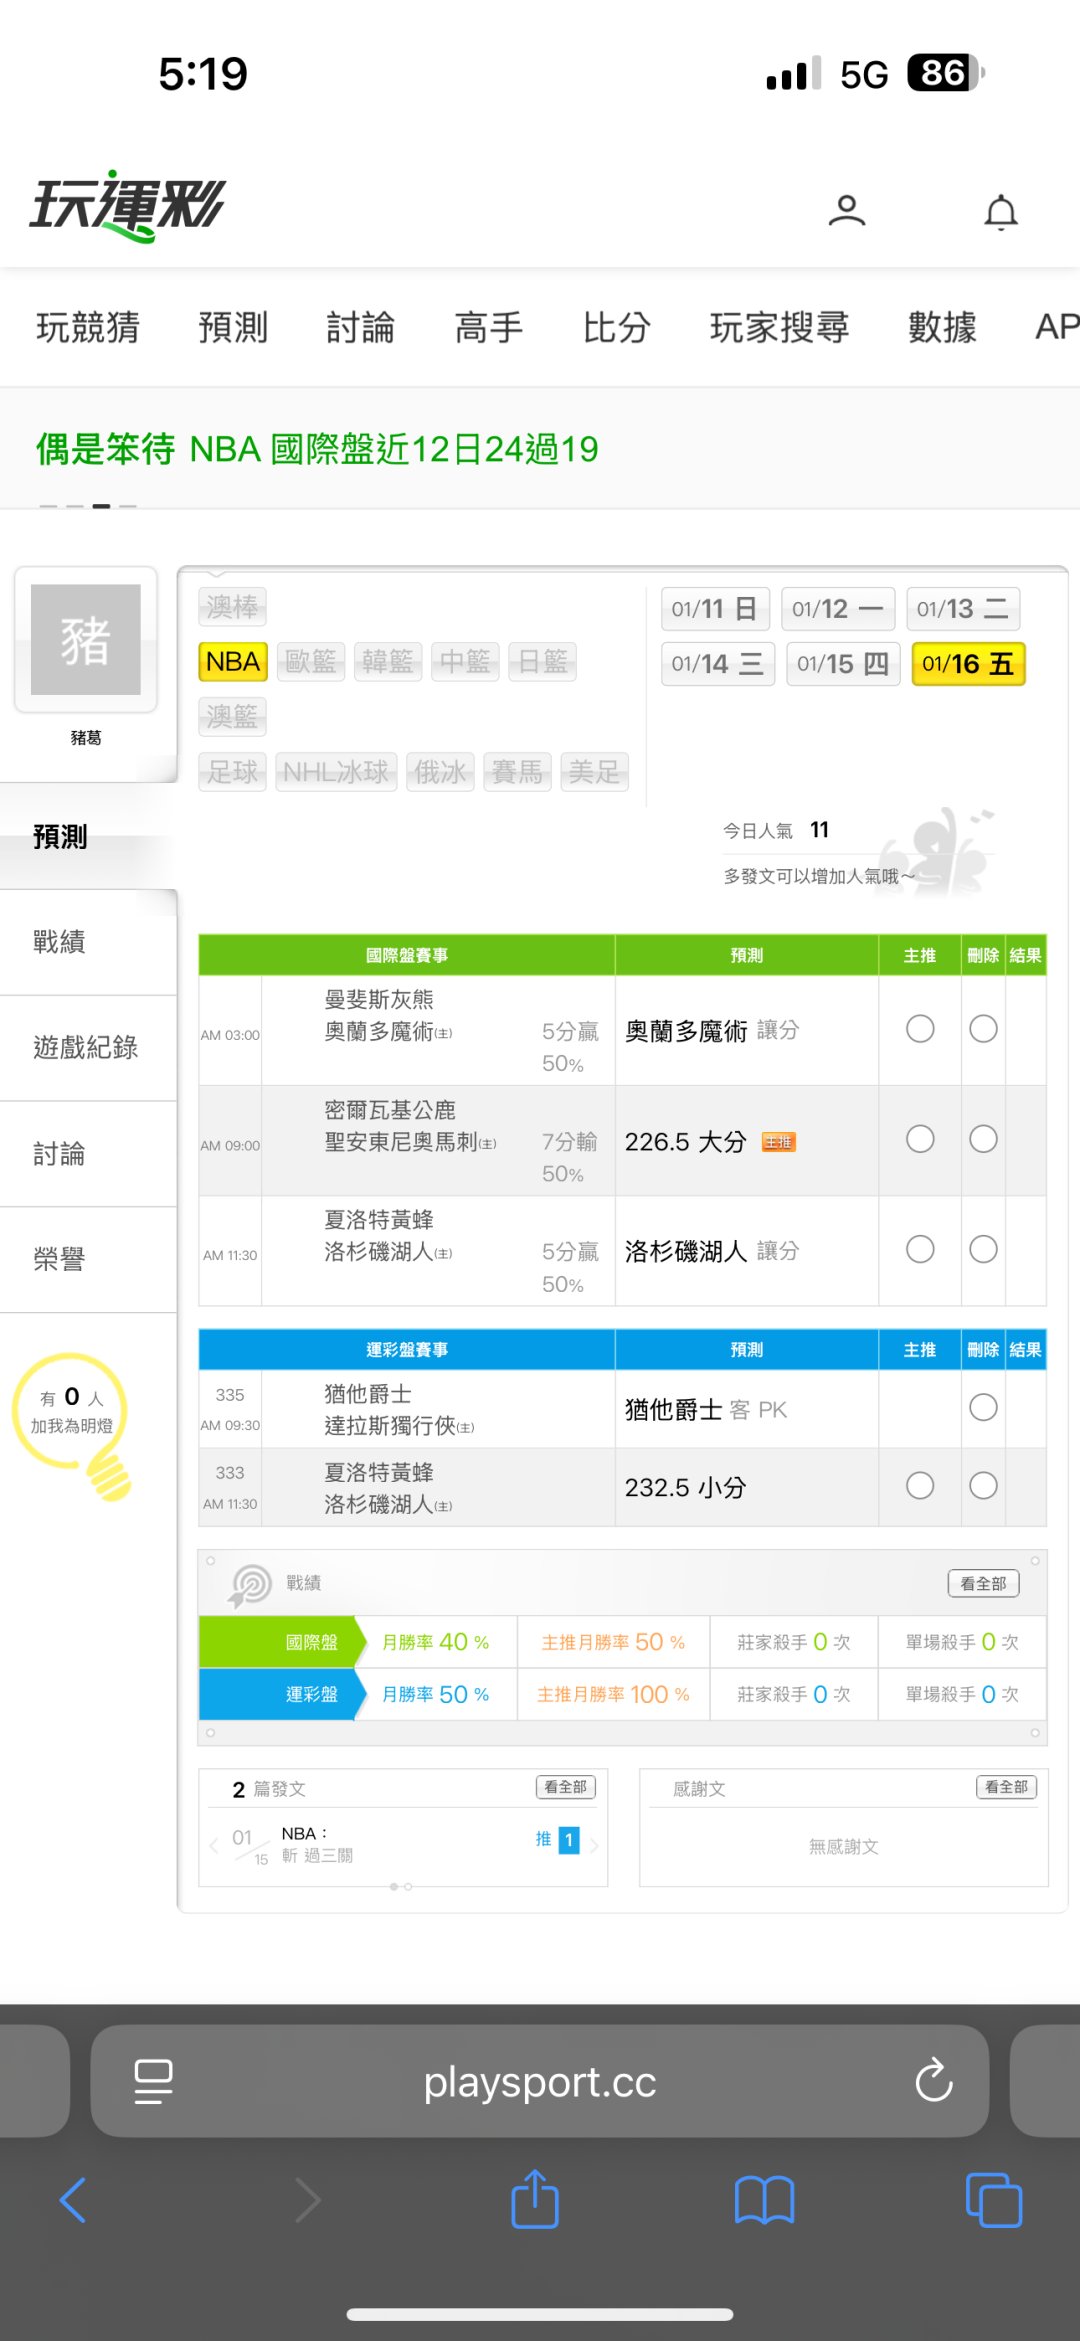Choose date 01/11 日
Image resolution: width=1080 pixels, height=2341 pixels.
pyautogui.click(x=715, y=609)
